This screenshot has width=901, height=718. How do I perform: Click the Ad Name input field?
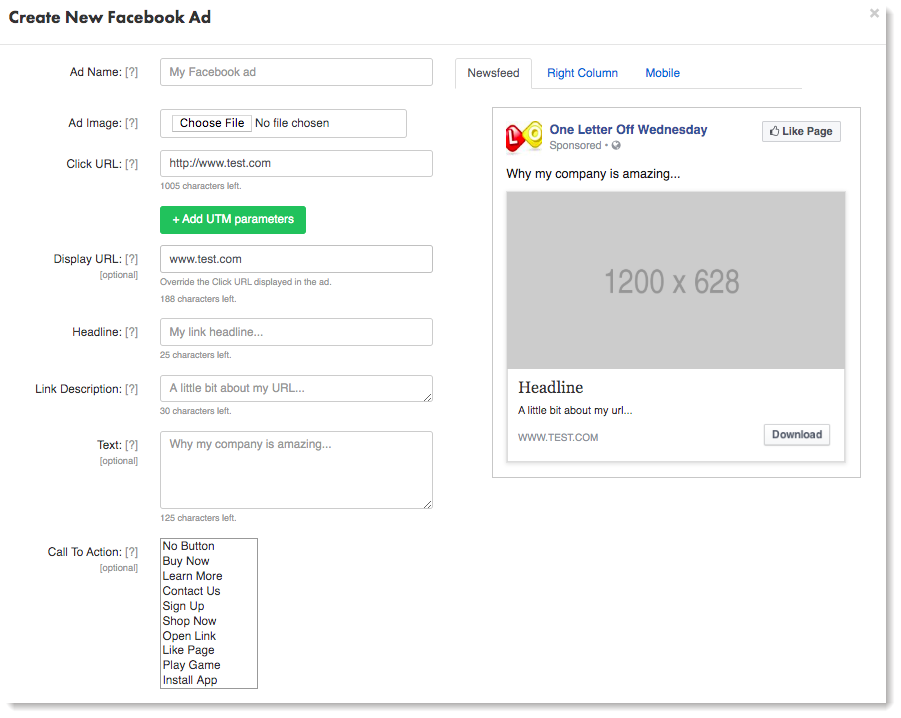pyautogui.click(x=296, y=72)
